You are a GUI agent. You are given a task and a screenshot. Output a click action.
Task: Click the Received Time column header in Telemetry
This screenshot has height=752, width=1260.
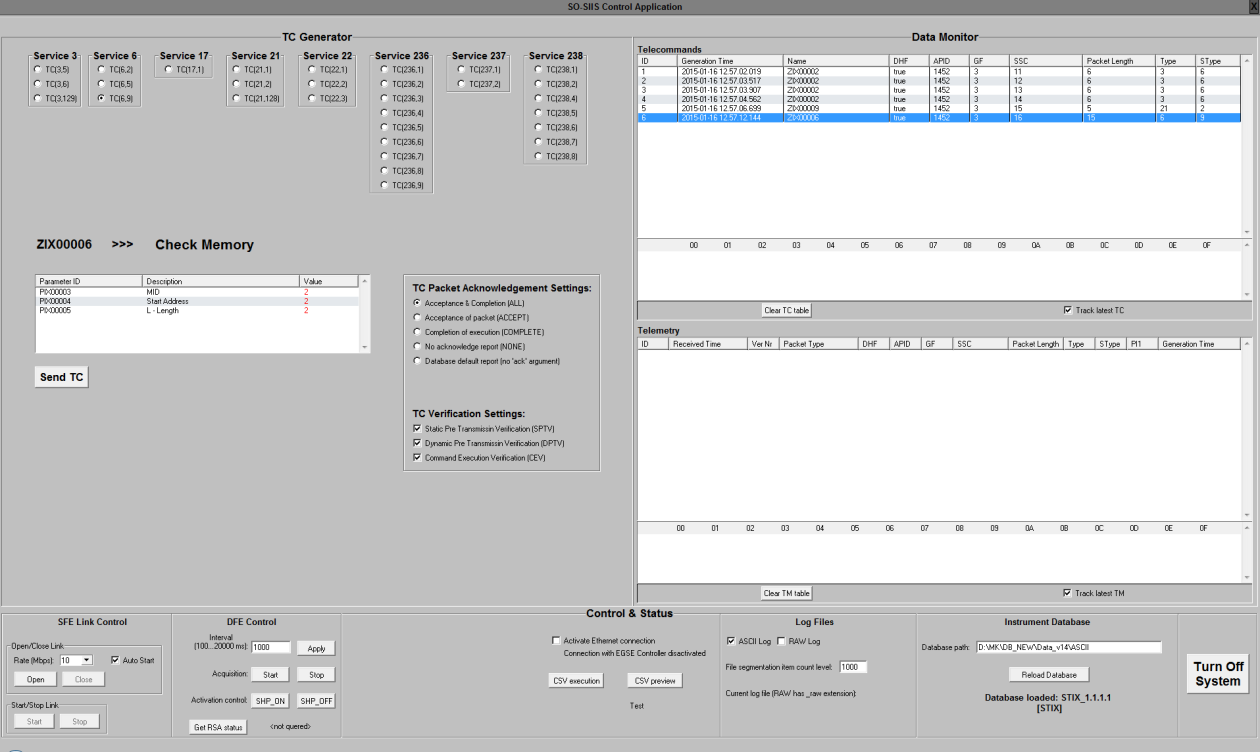tap(708, 344)
